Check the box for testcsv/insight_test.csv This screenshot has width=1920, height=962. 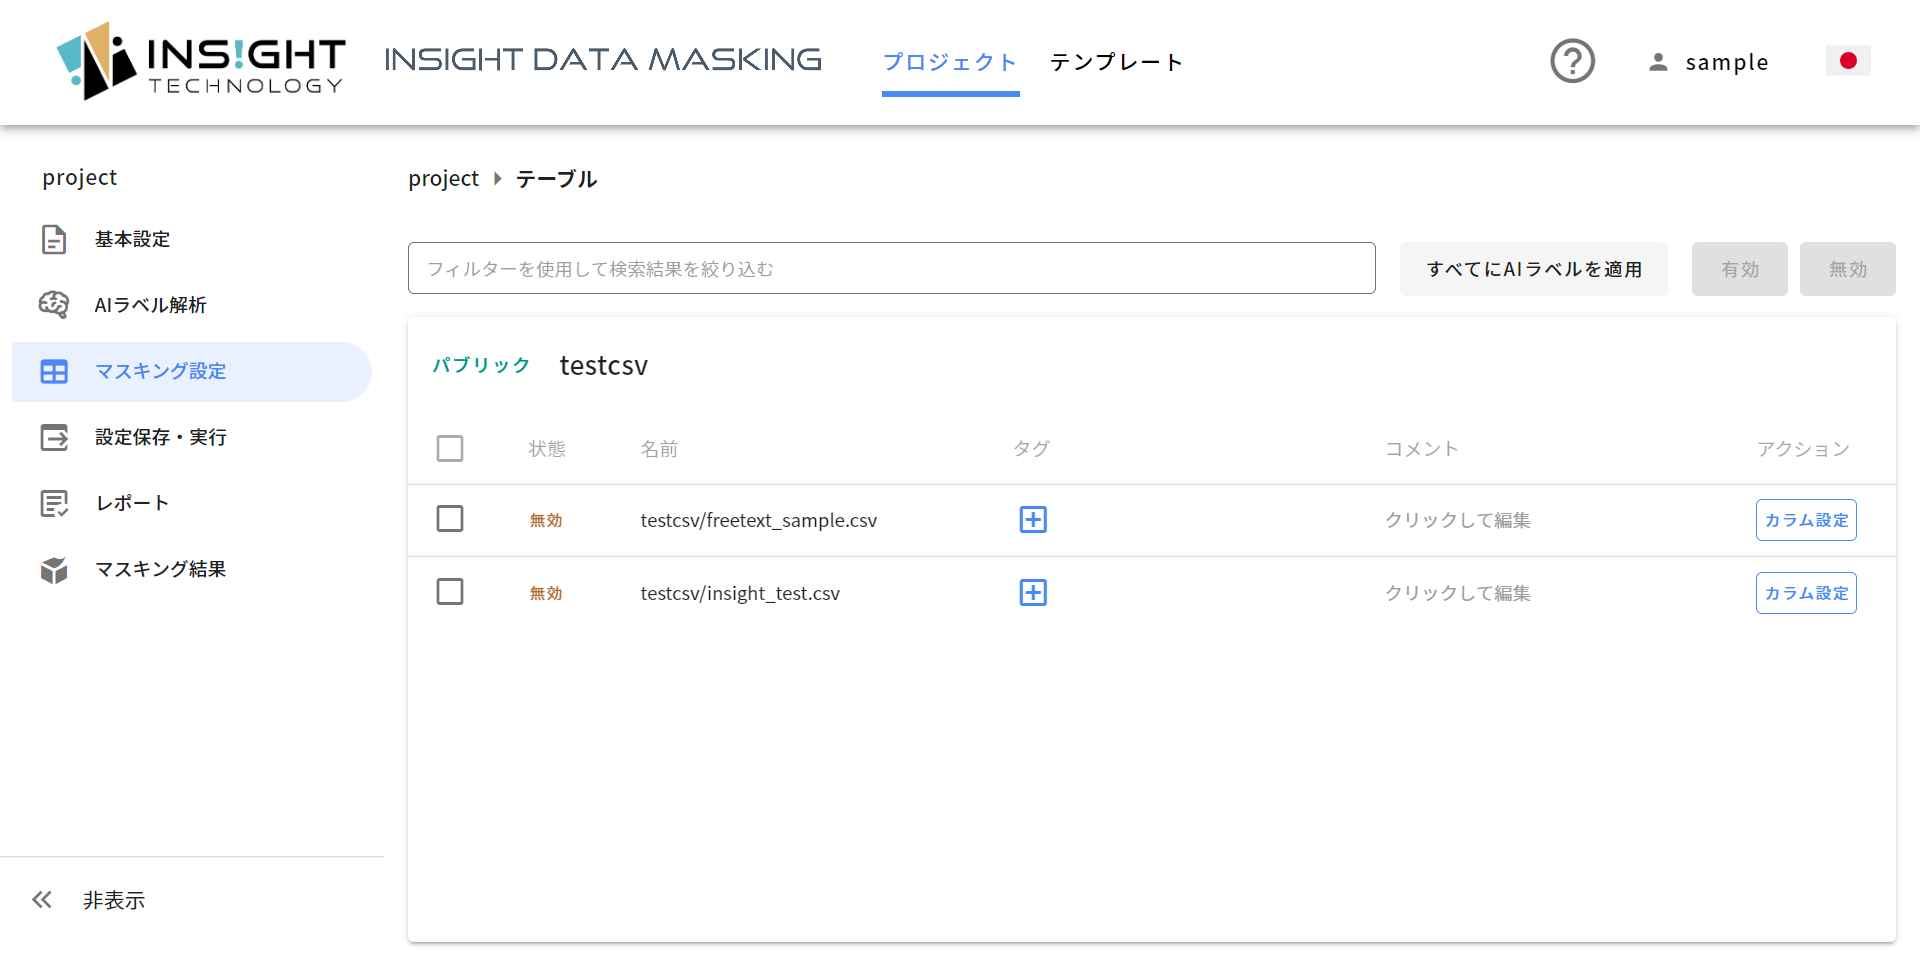coord(450,592)
